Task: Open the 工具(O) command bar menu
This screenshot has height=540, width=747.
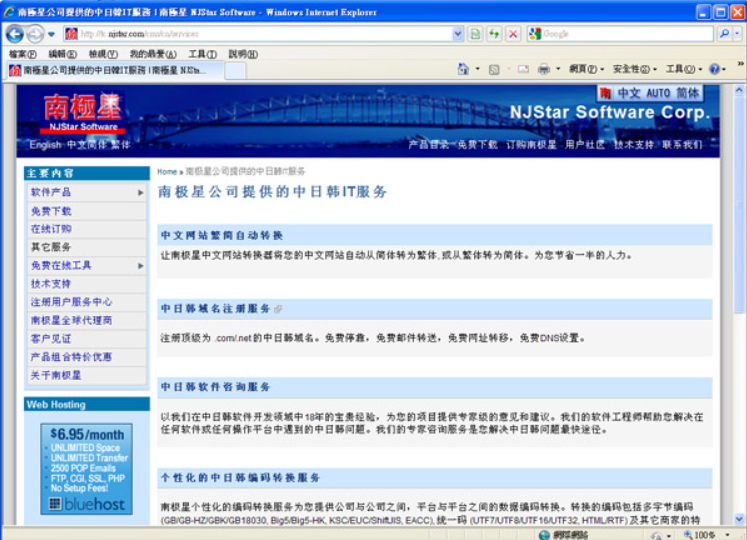Action: click(x=684, y=70)
